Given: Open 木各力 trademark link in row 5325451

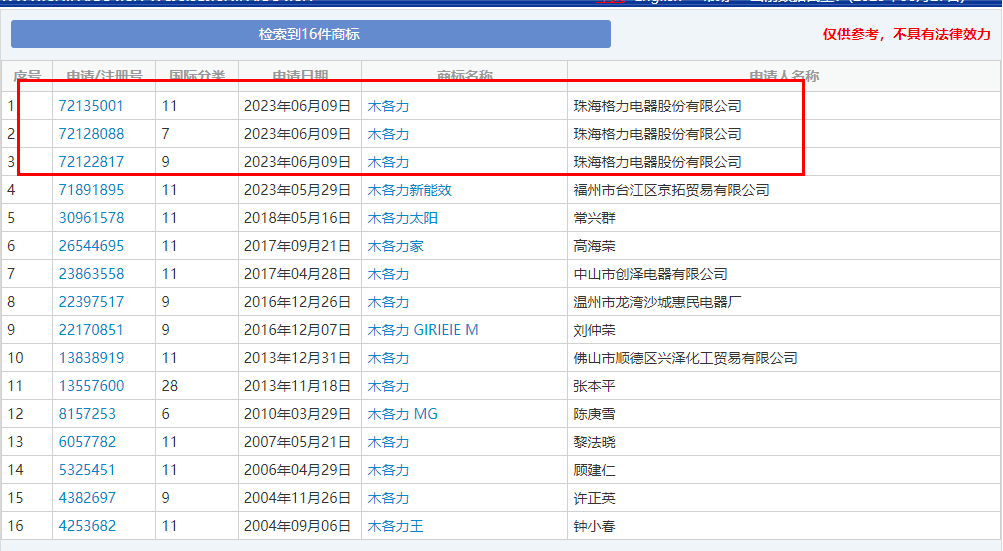Looking at the screenshot, I should tap(388, 470).
